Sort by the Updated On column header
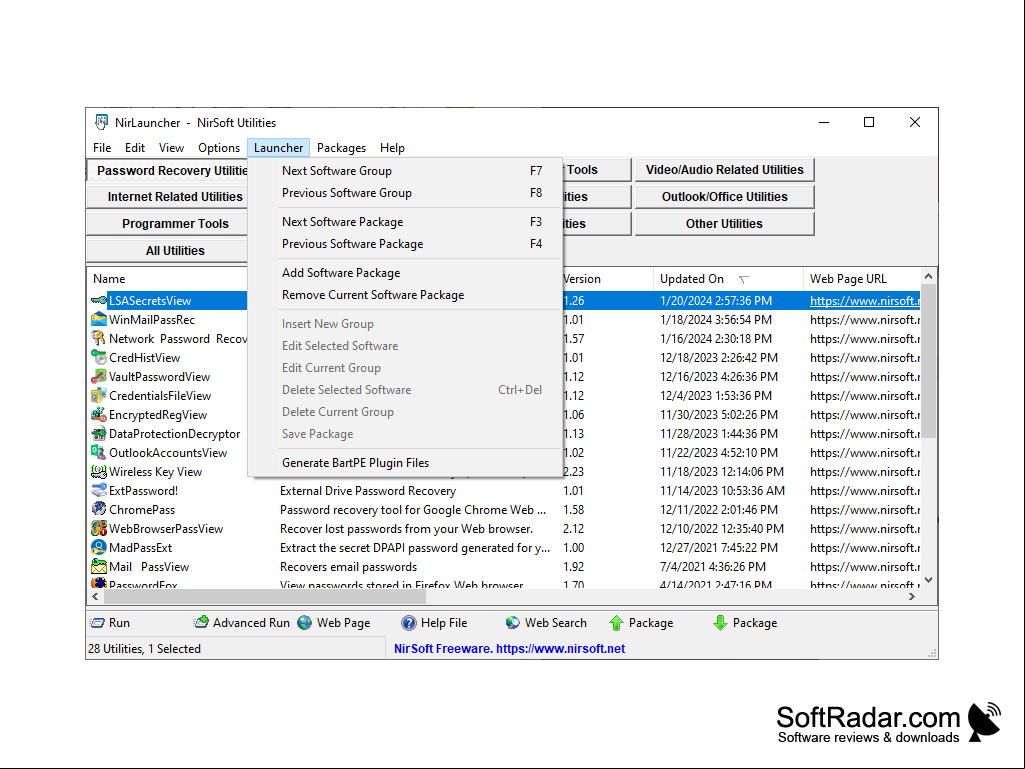The height and width of the screenshot is (769, 1025). pyautogui.click(x=728, y=279)
